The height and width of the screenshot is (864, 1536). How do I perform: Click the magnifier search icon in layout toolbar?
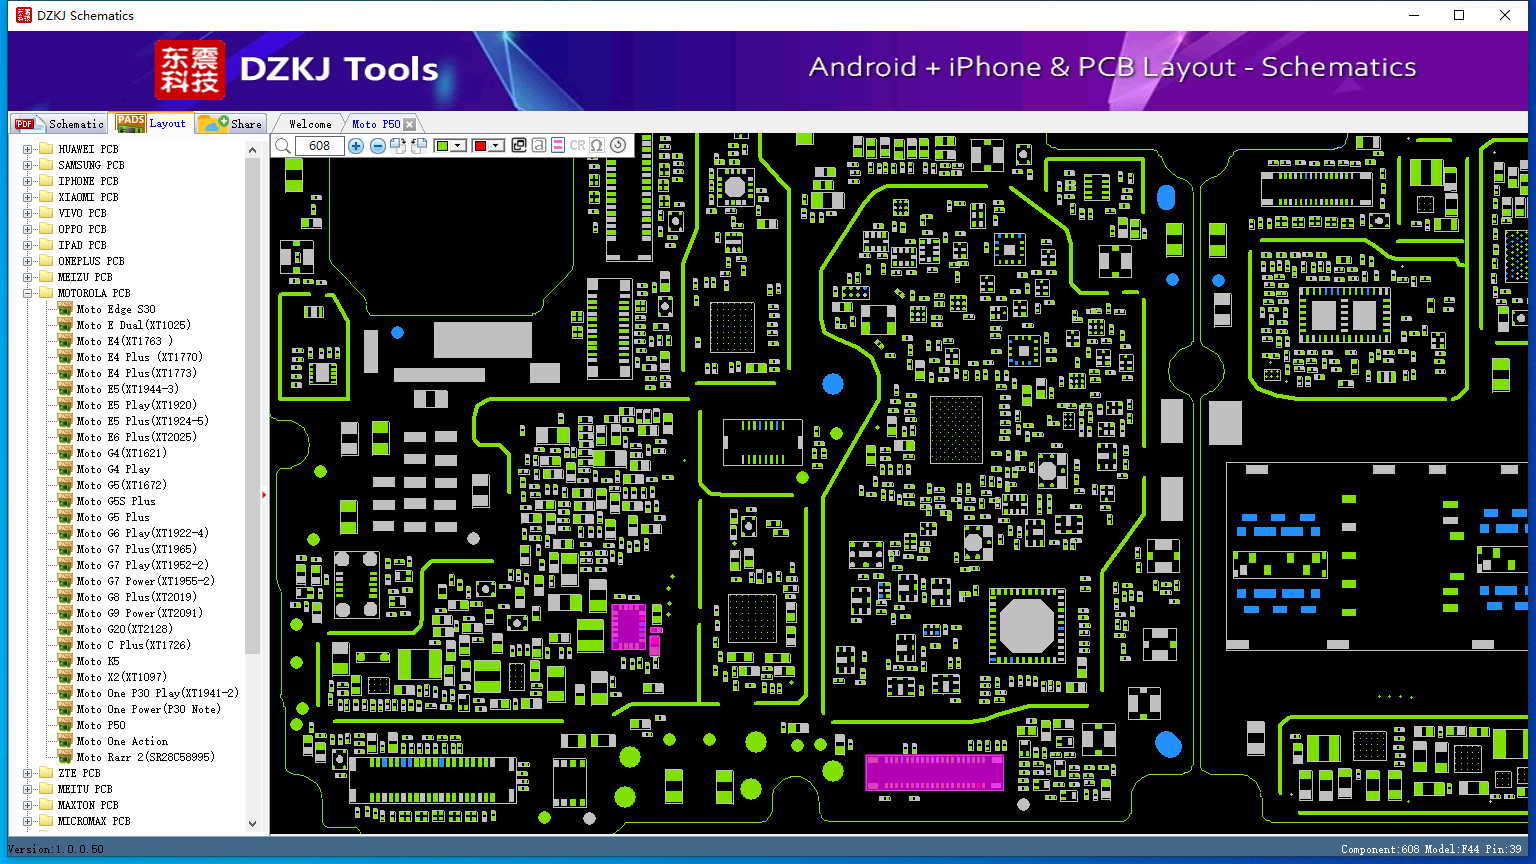[283, 146]
